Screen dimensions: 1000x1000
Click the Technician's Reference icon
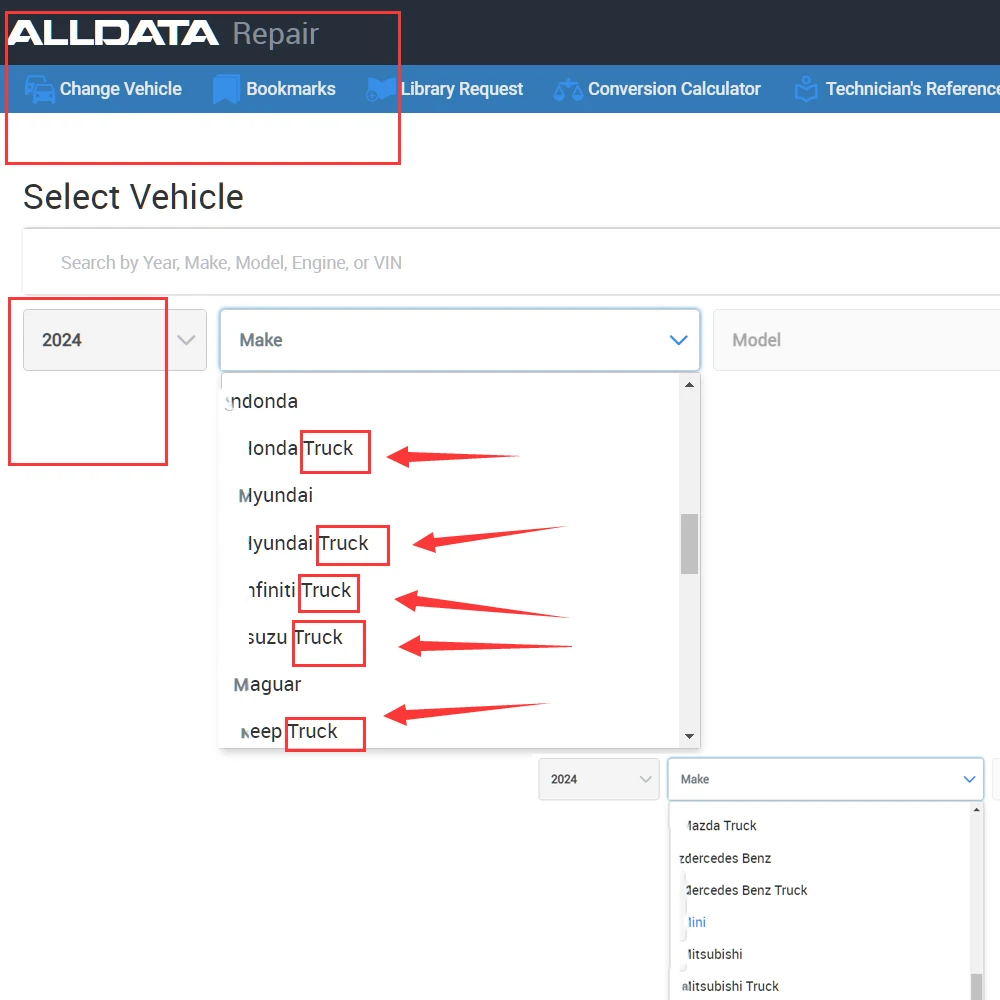coord(806,89)
